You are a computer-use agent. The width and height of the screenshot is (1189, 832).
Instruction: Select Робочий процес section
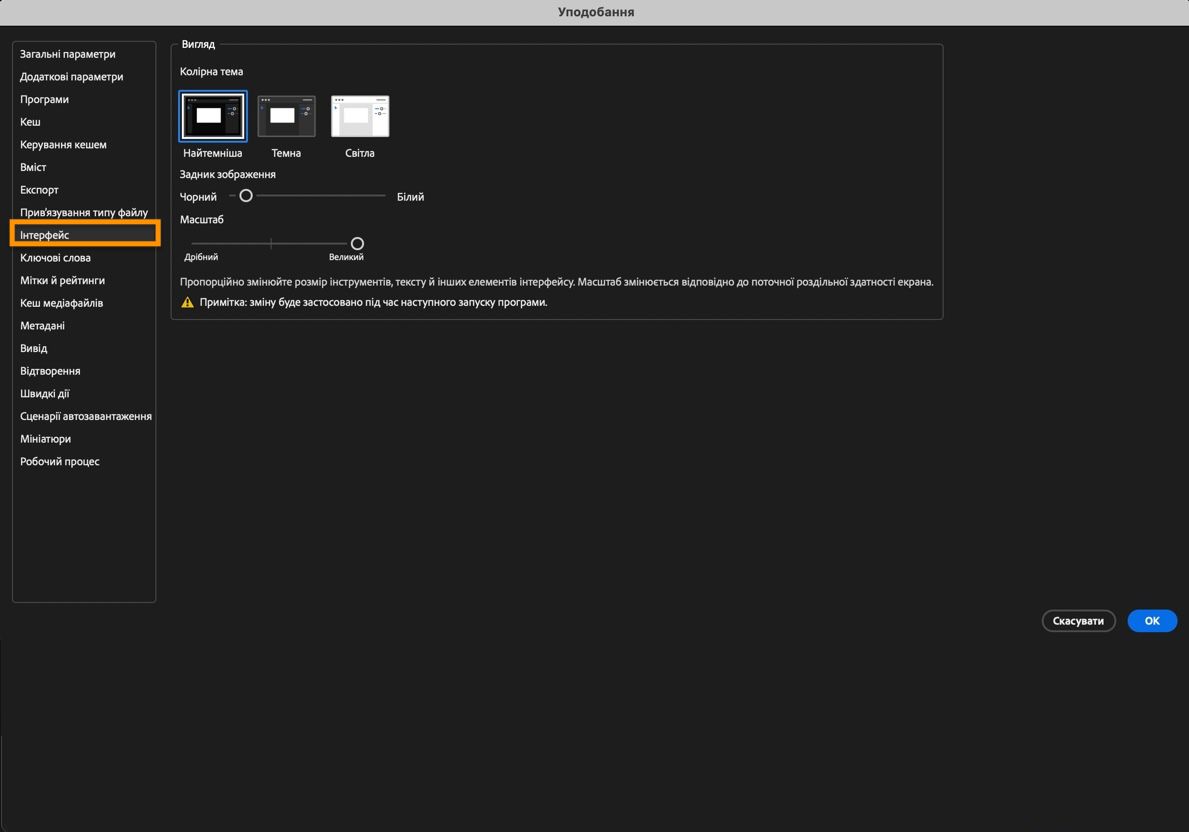coord(59,462)
